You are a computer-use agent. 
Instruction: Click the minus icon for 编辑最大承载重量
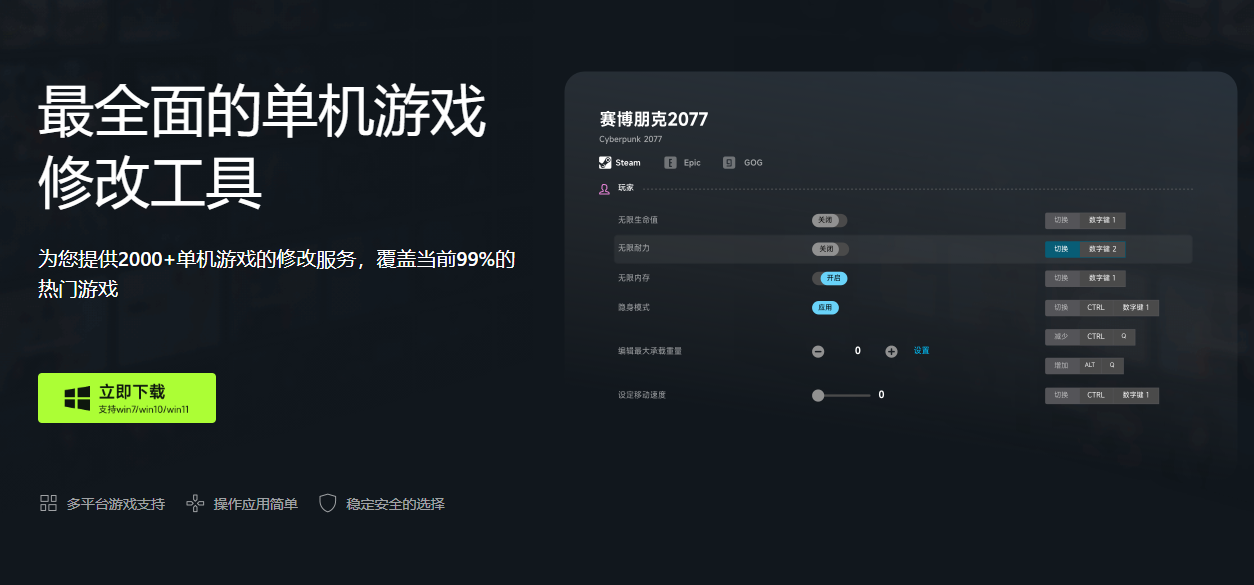818,351
